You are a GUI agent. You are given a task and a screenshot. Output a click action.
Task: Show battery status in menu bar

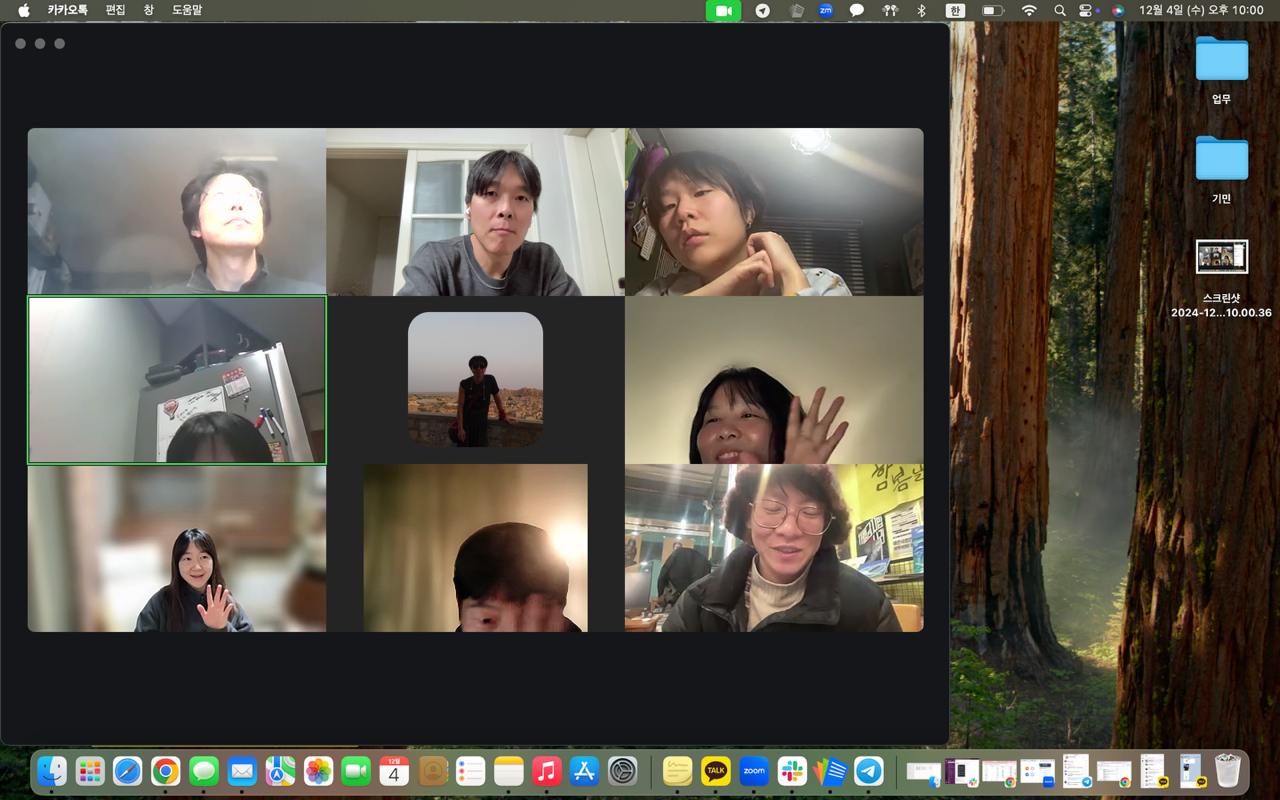(993, 10)
